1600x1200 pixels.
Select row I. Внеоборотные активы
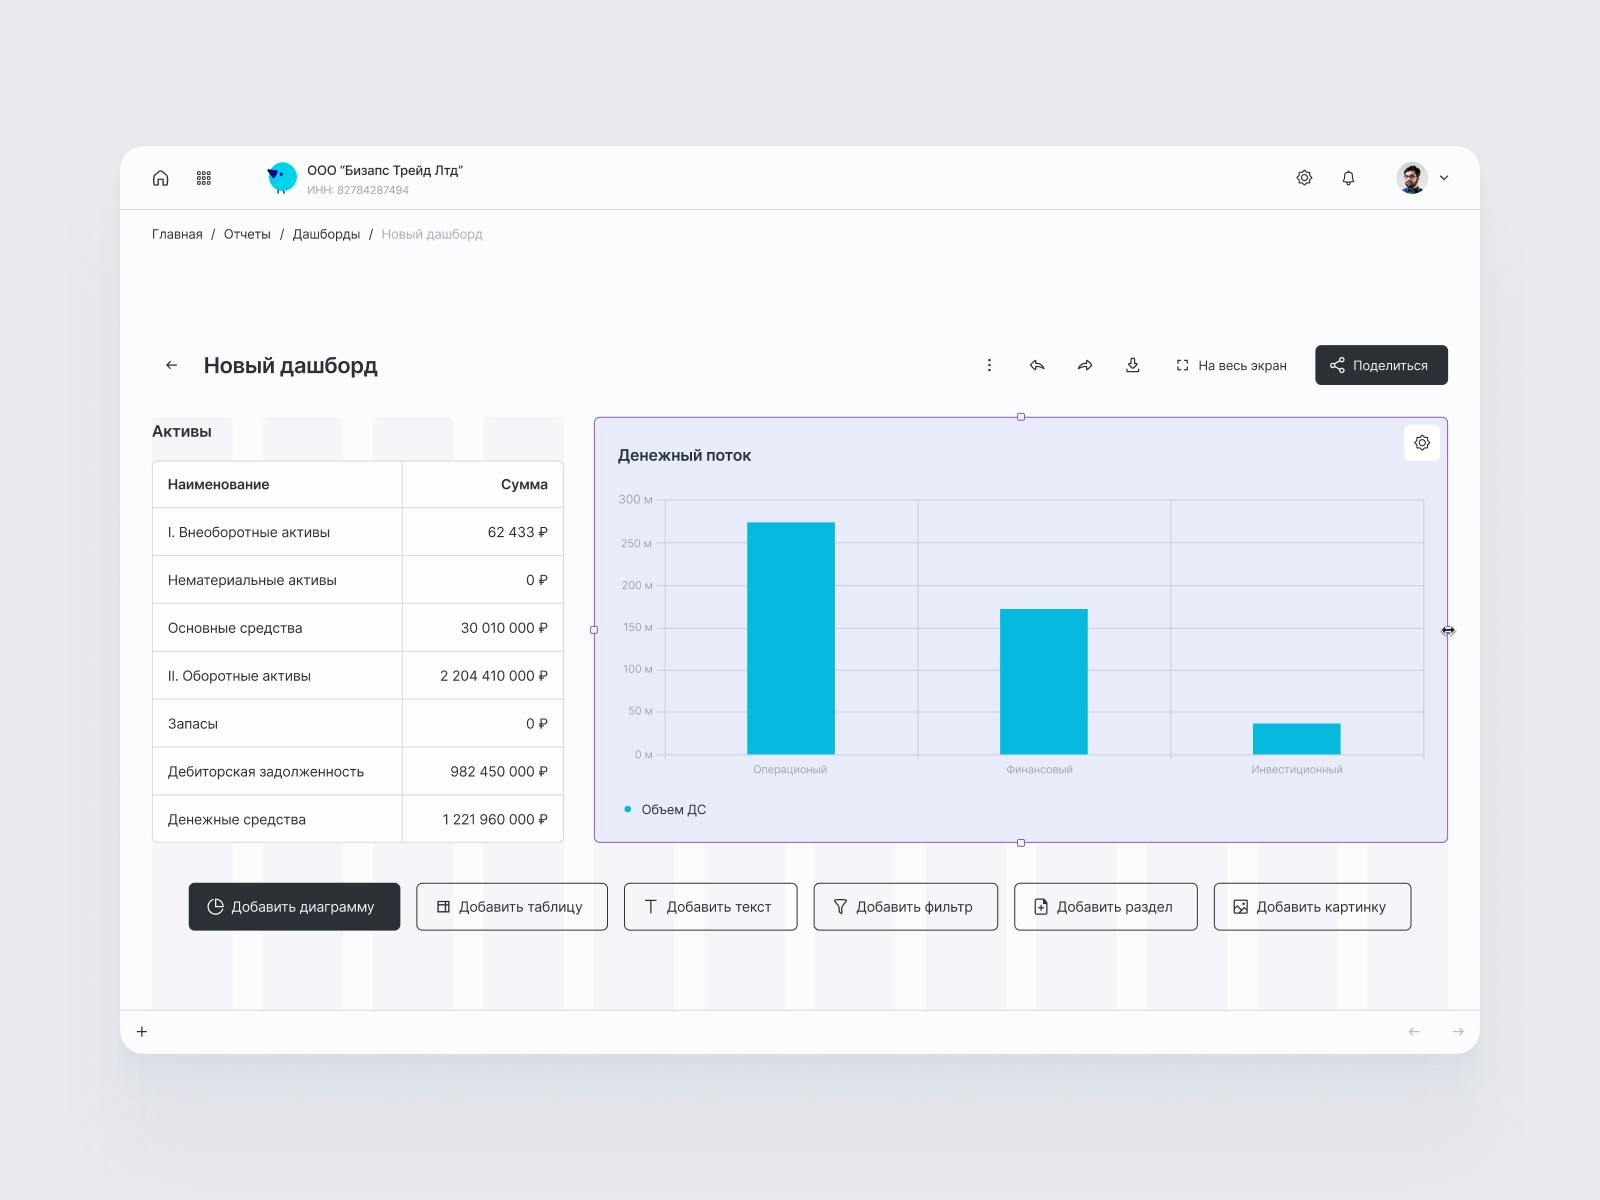pos(358,532)
